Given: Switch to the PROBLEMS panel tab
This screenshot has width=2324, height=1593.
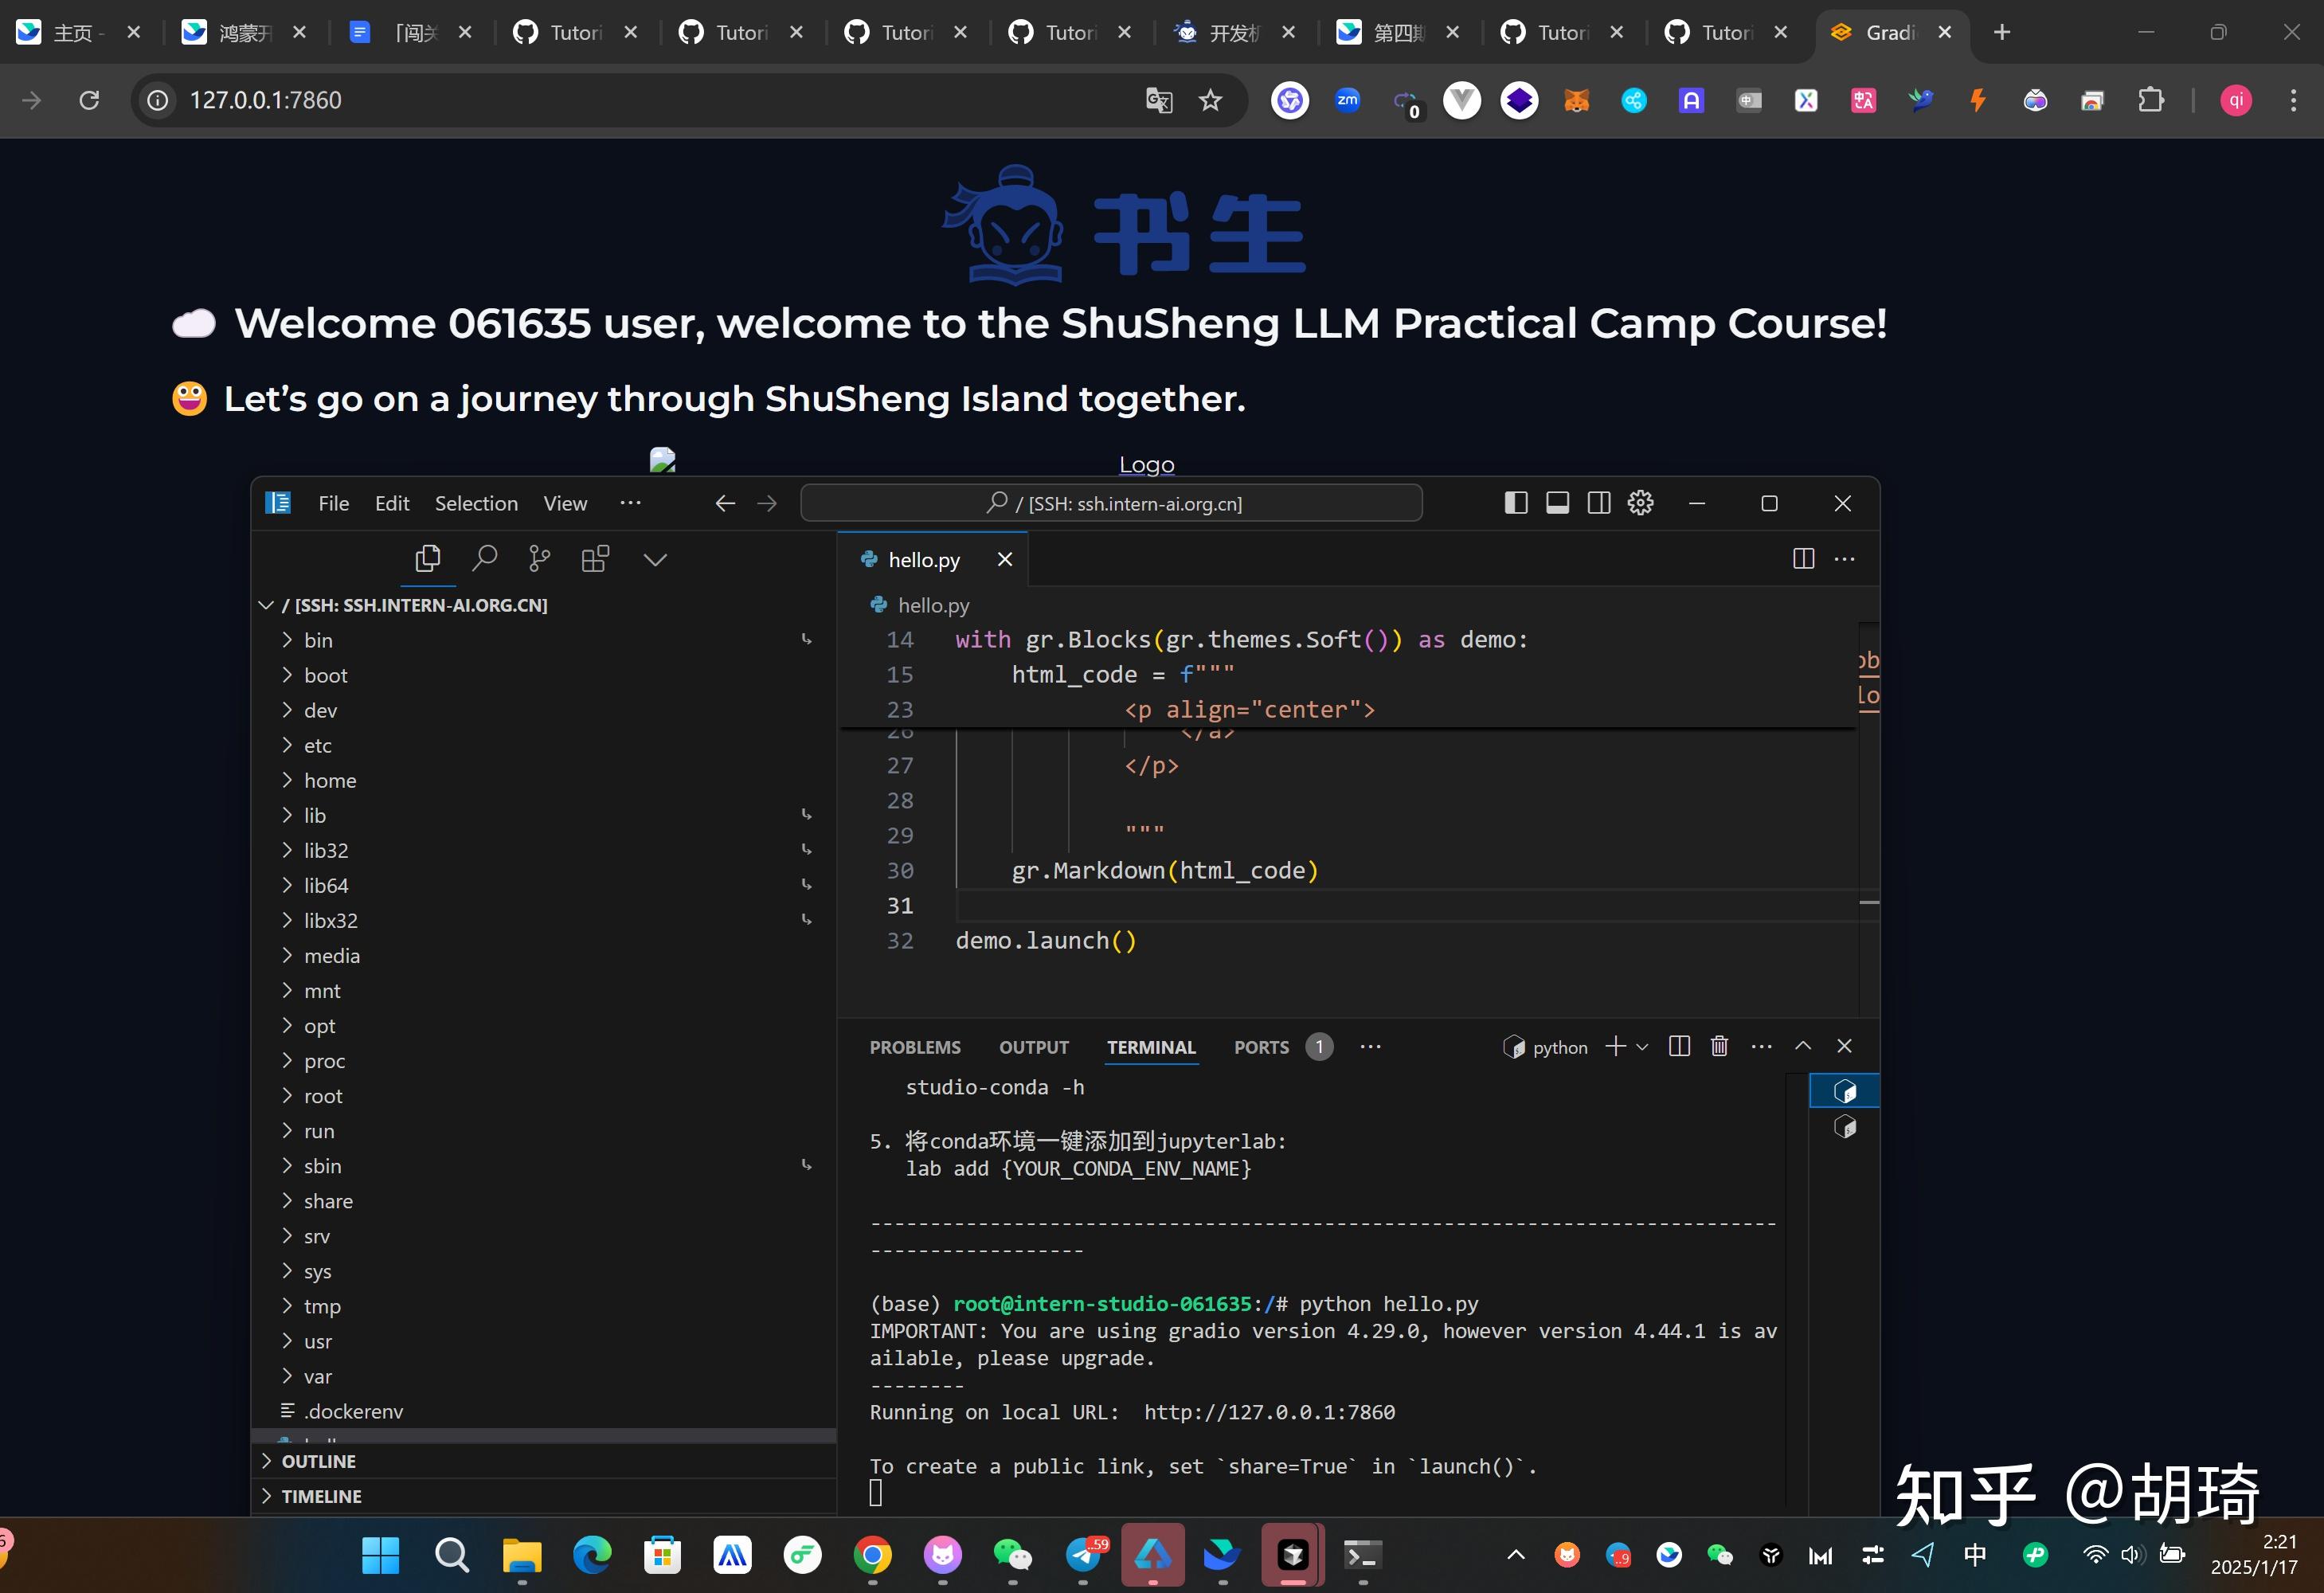Looking at the screenshot, I should coord(915,1047).
